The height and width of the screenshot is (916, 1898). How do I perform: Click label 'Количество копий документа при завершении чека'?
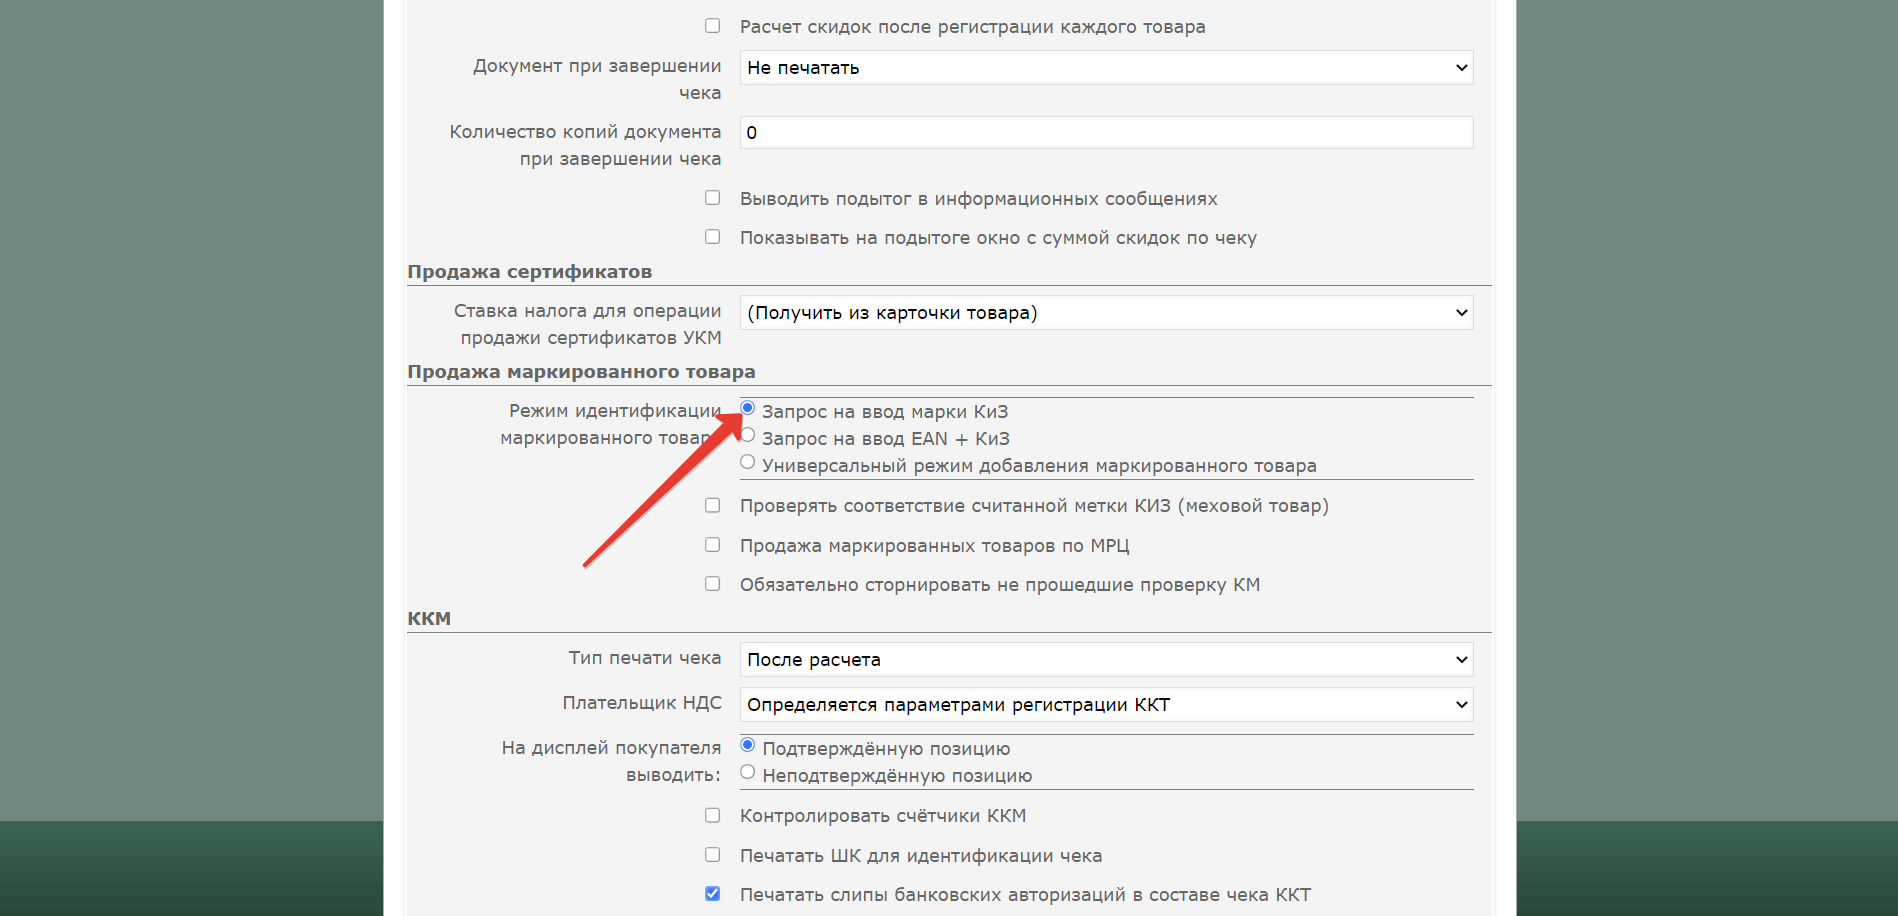585,145
